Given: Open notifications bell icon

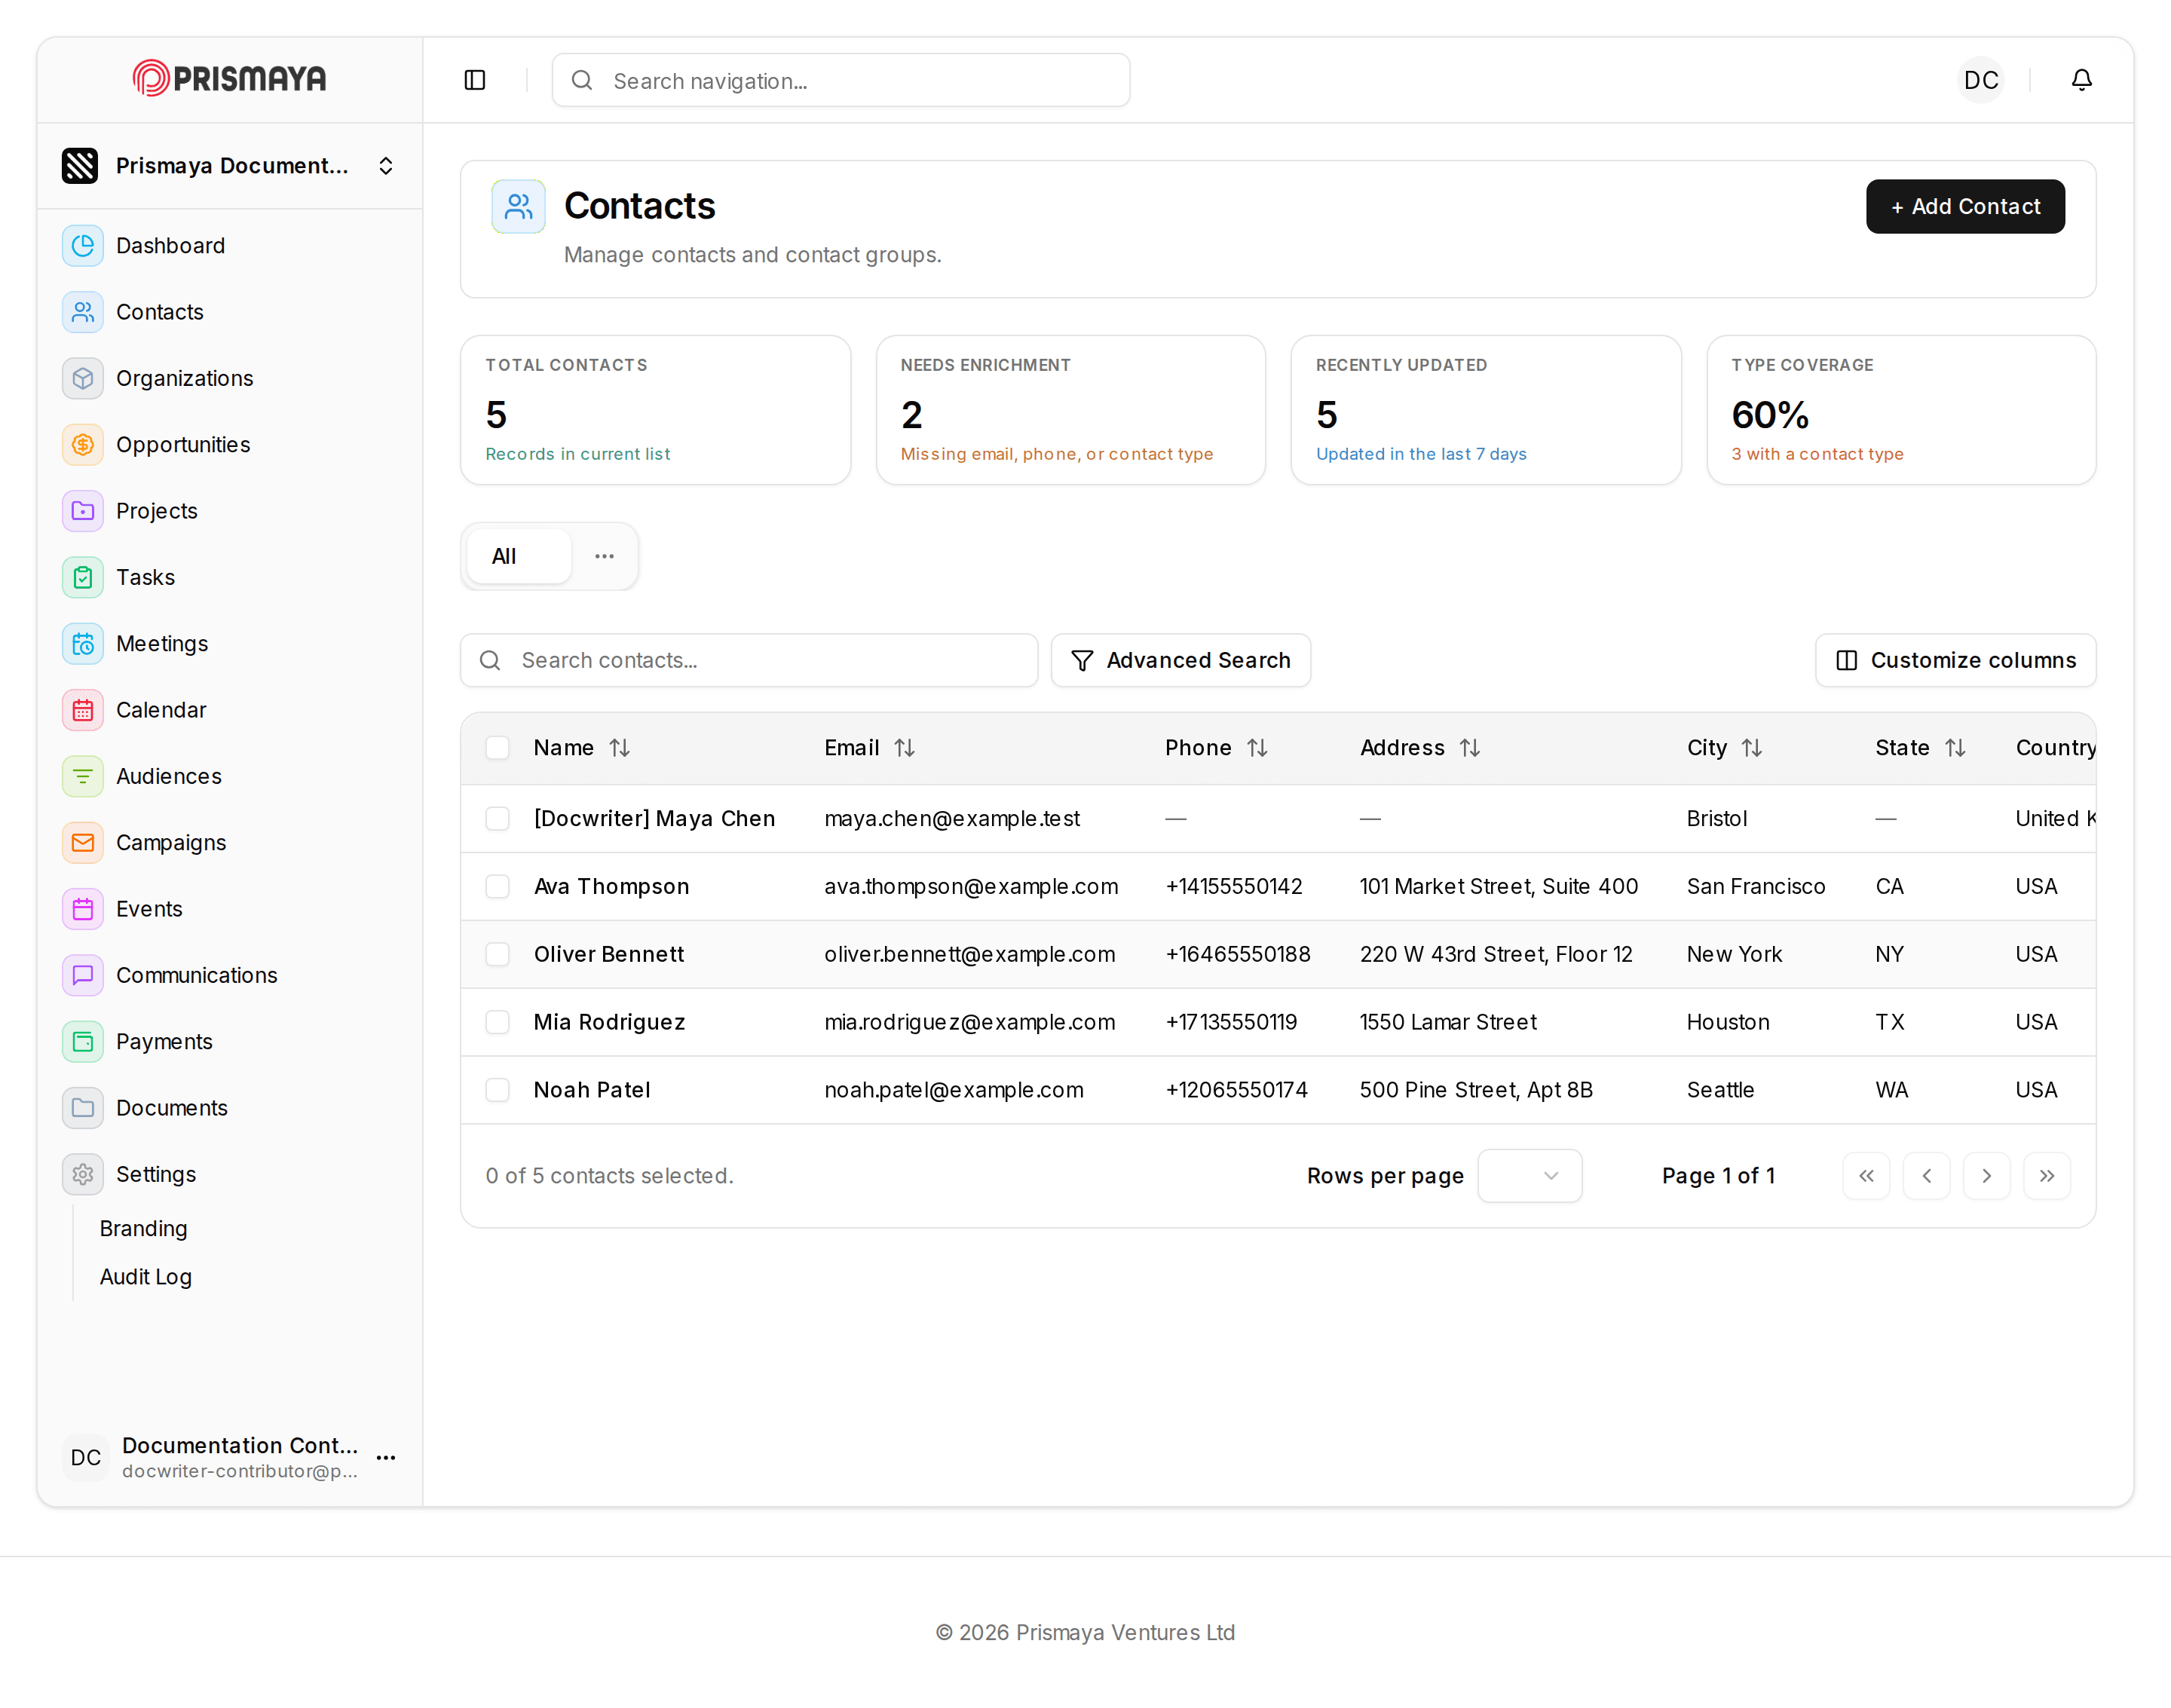Looking at the screenshot, I should tap(2082, 80).
